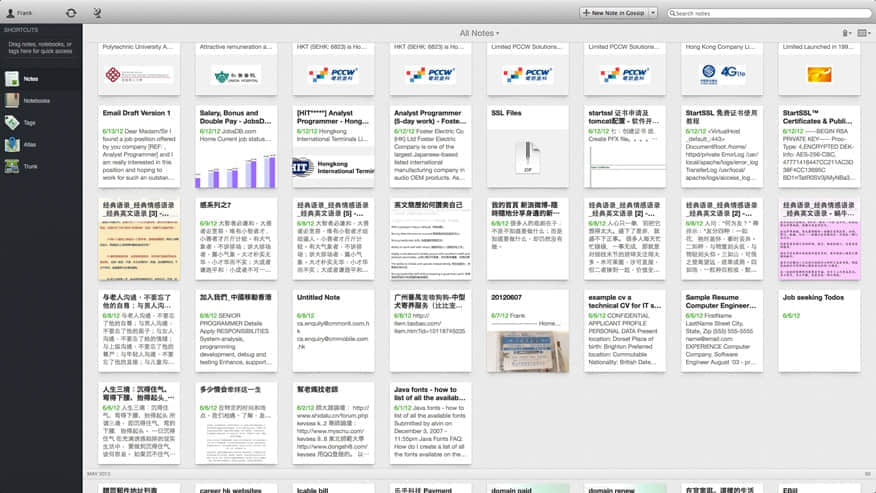The image size is (876, 493).
Task: Open Trunk in the sidebar
Action: point(41,166)
